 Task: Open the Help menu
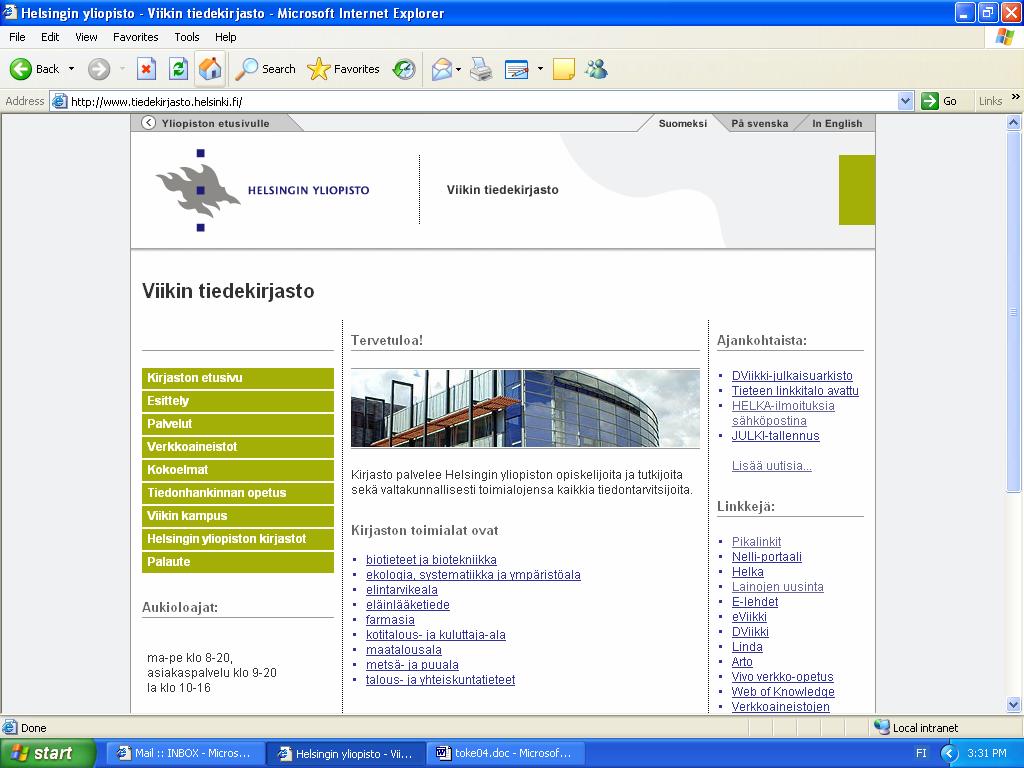225,37
